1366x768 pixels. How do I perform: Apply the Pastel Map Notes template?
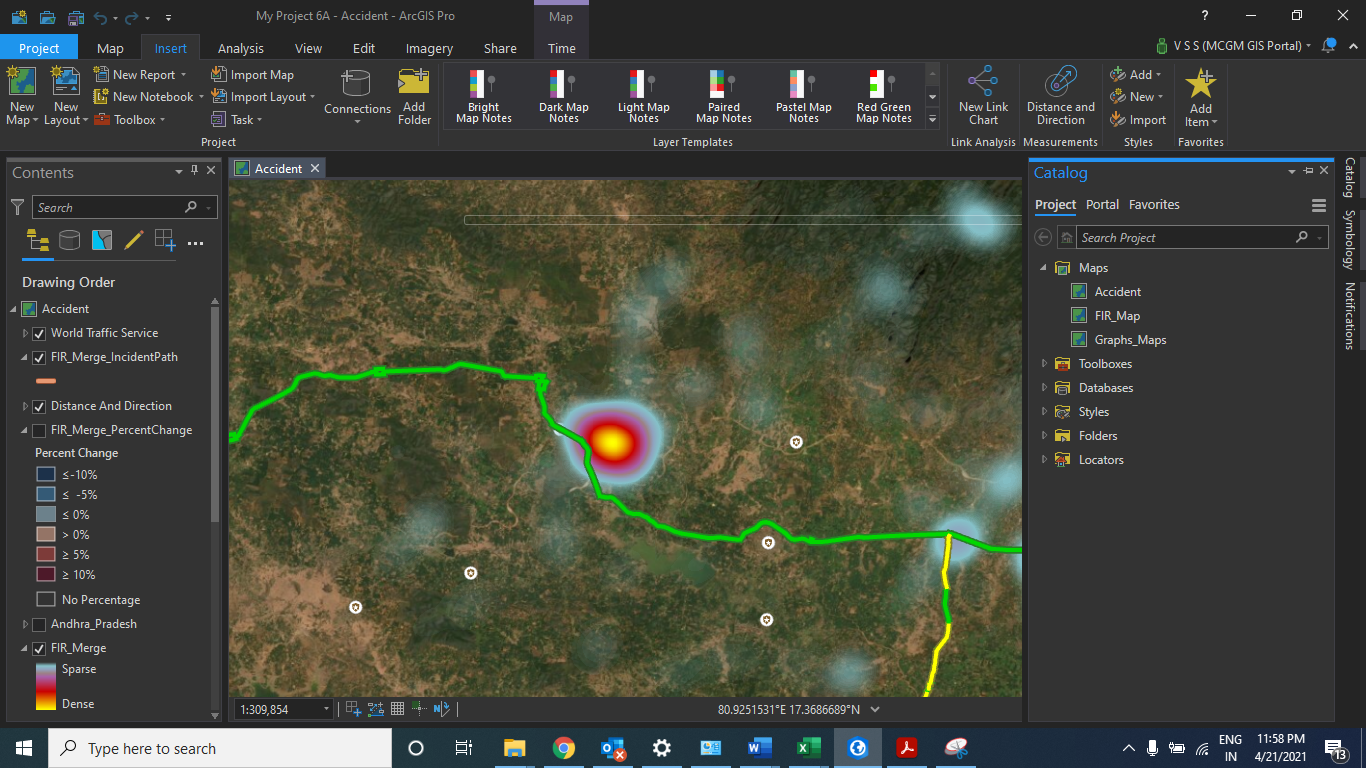[x=803, y=95]
